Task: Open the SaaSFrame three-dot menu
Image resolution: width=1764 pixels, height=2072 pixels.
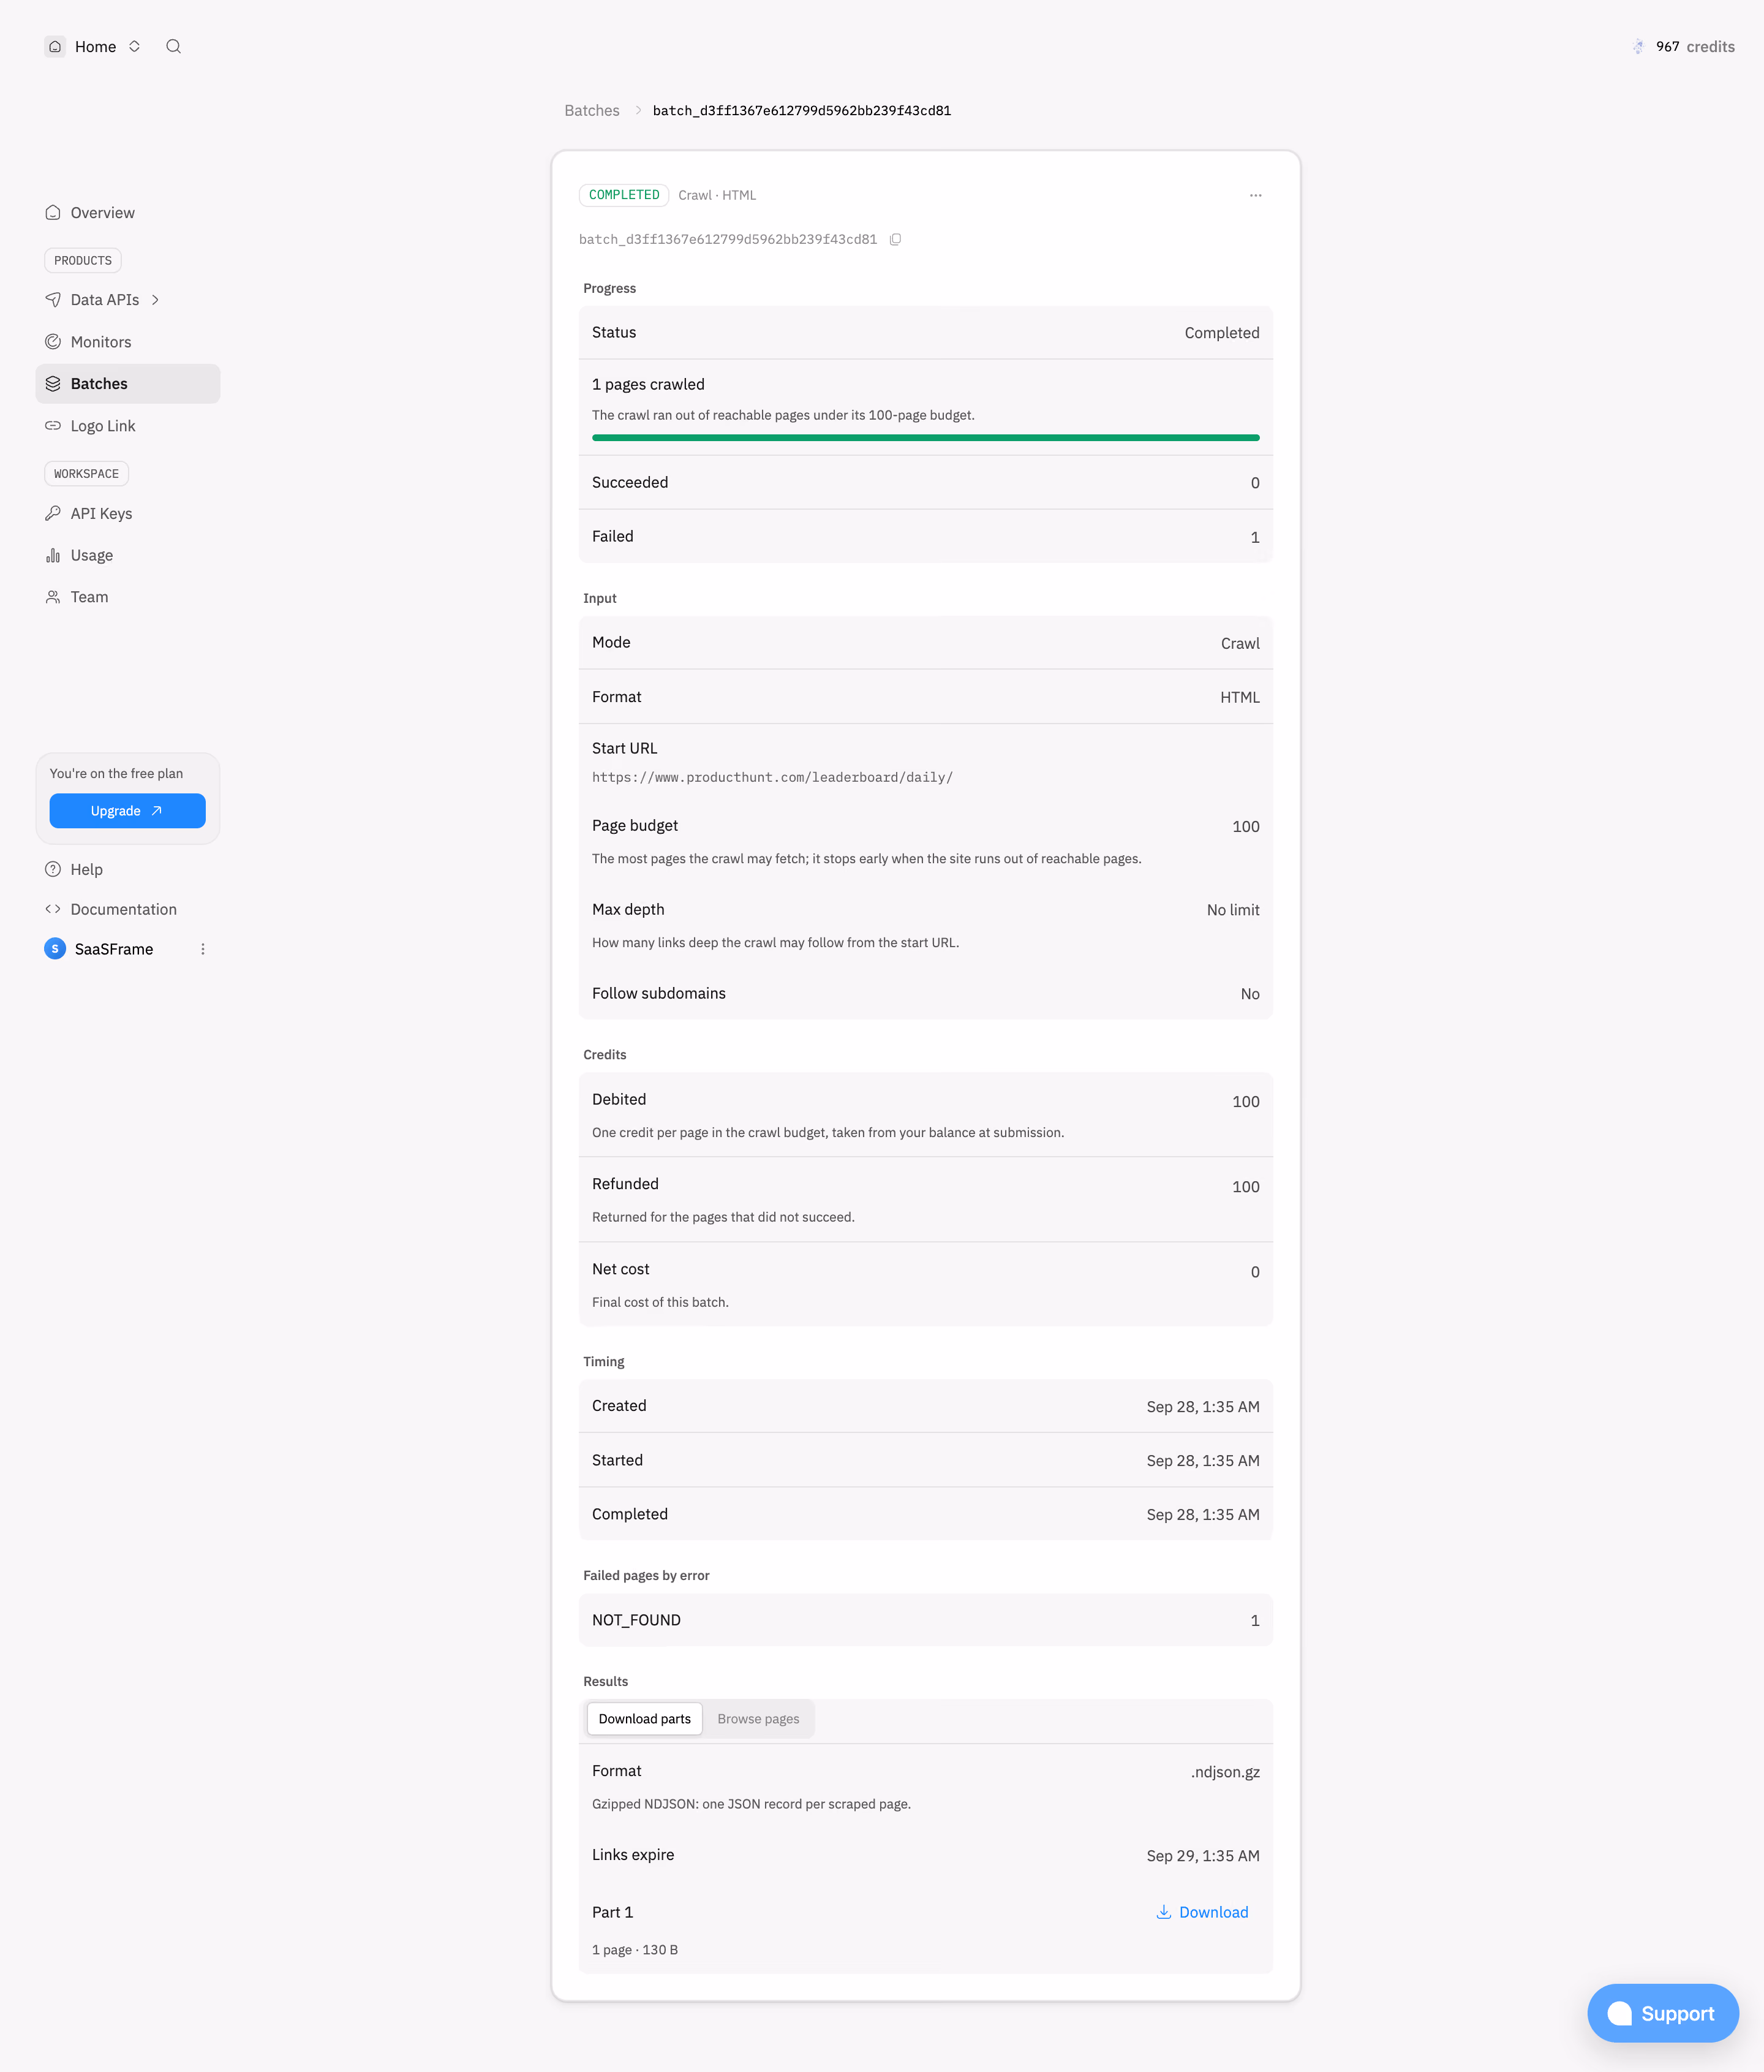Action: coord(203,949)
